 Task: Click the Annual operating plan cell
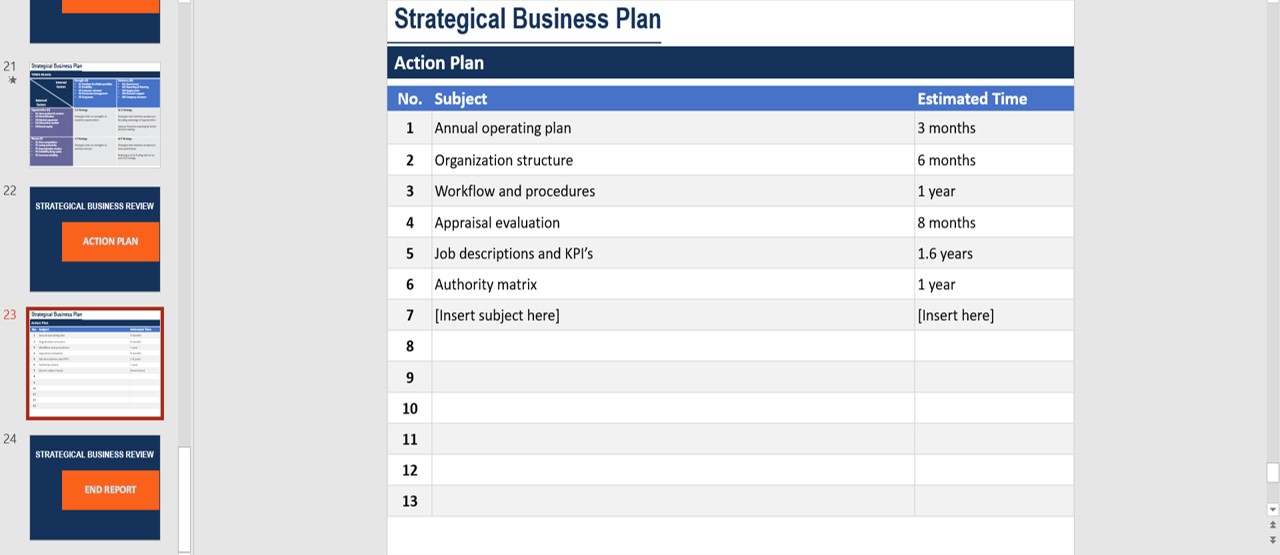click(x=673, y=128)
